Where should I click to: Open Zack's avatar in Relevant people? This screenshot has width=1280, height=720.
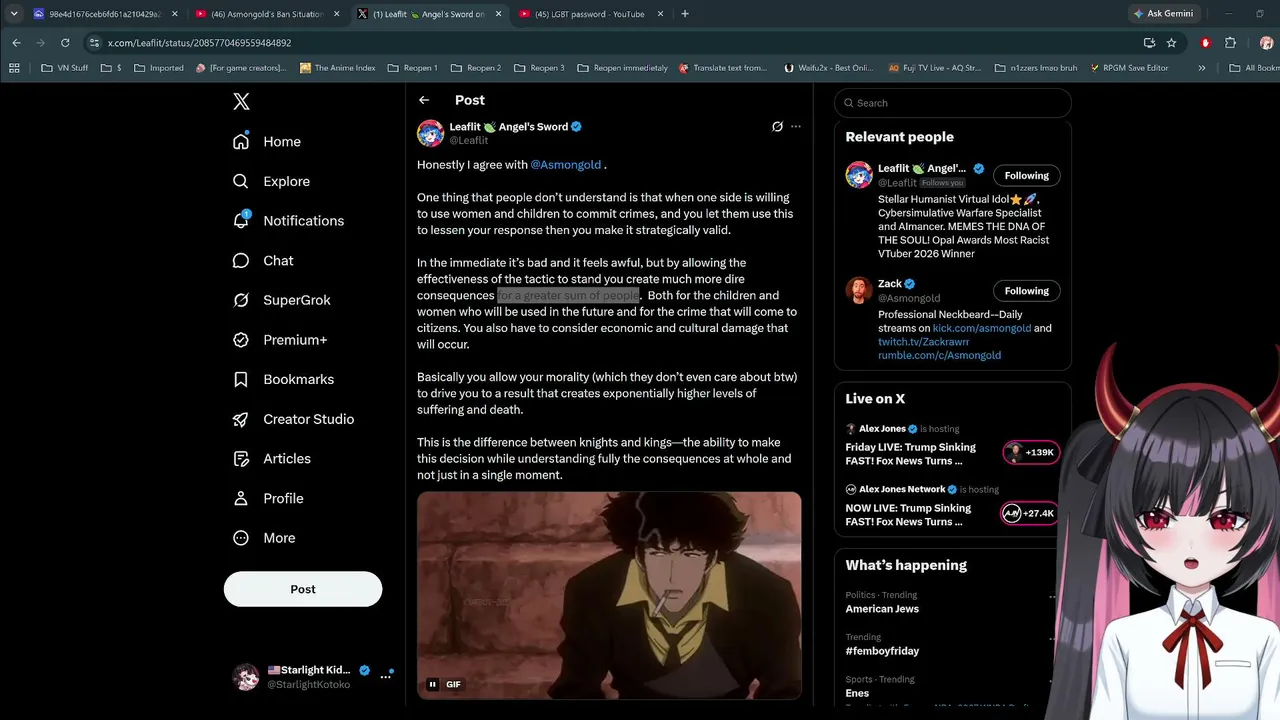coord(859,290)
